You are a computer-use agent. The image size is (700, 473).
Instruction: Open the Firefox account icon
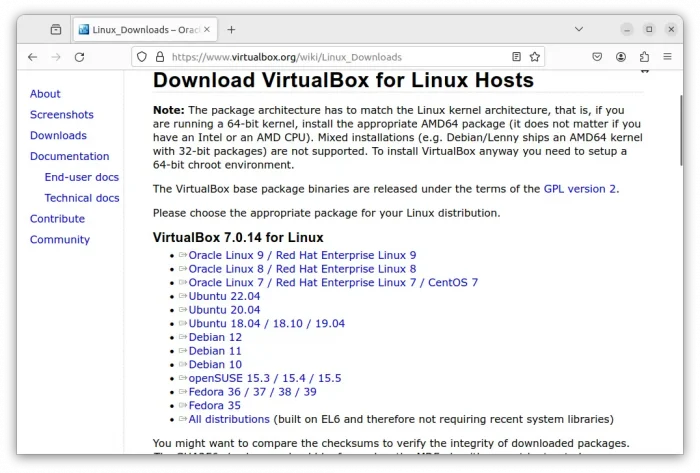621,57
